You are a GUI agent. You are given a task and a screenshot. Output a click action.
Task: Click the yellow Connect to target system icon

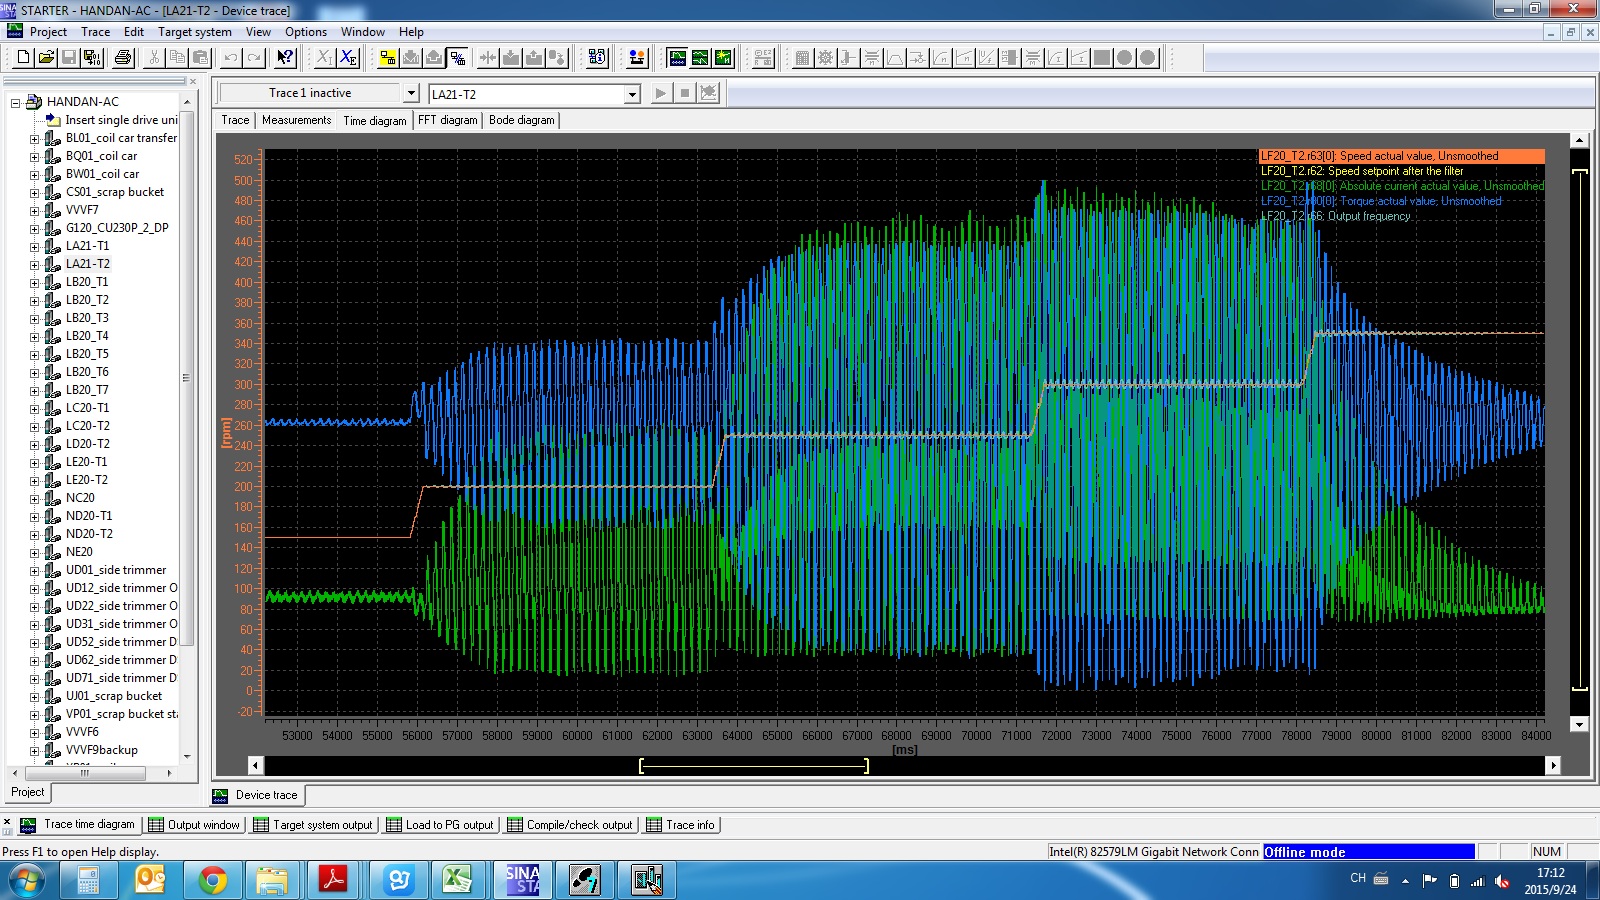[x=388, y=58]
